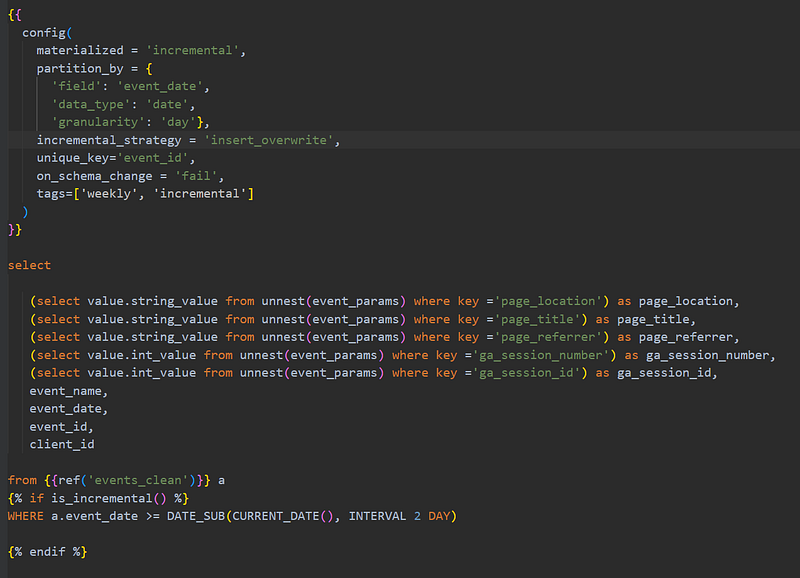Click the 'ga_session_id' key string
This screenshot has height=578, width=800.
(526, 373)
